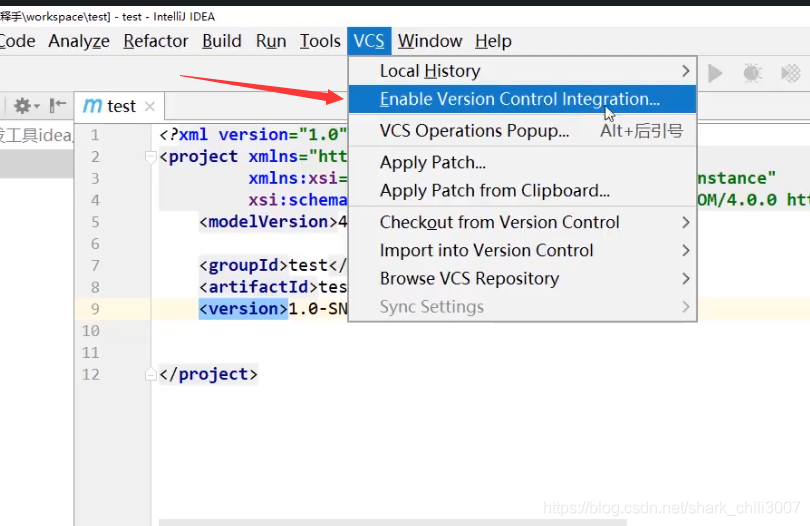This screenshot has width=810, height=526.
Task: Open the Refactor menu
Action: pyautogui.click(x=155, y=41)
